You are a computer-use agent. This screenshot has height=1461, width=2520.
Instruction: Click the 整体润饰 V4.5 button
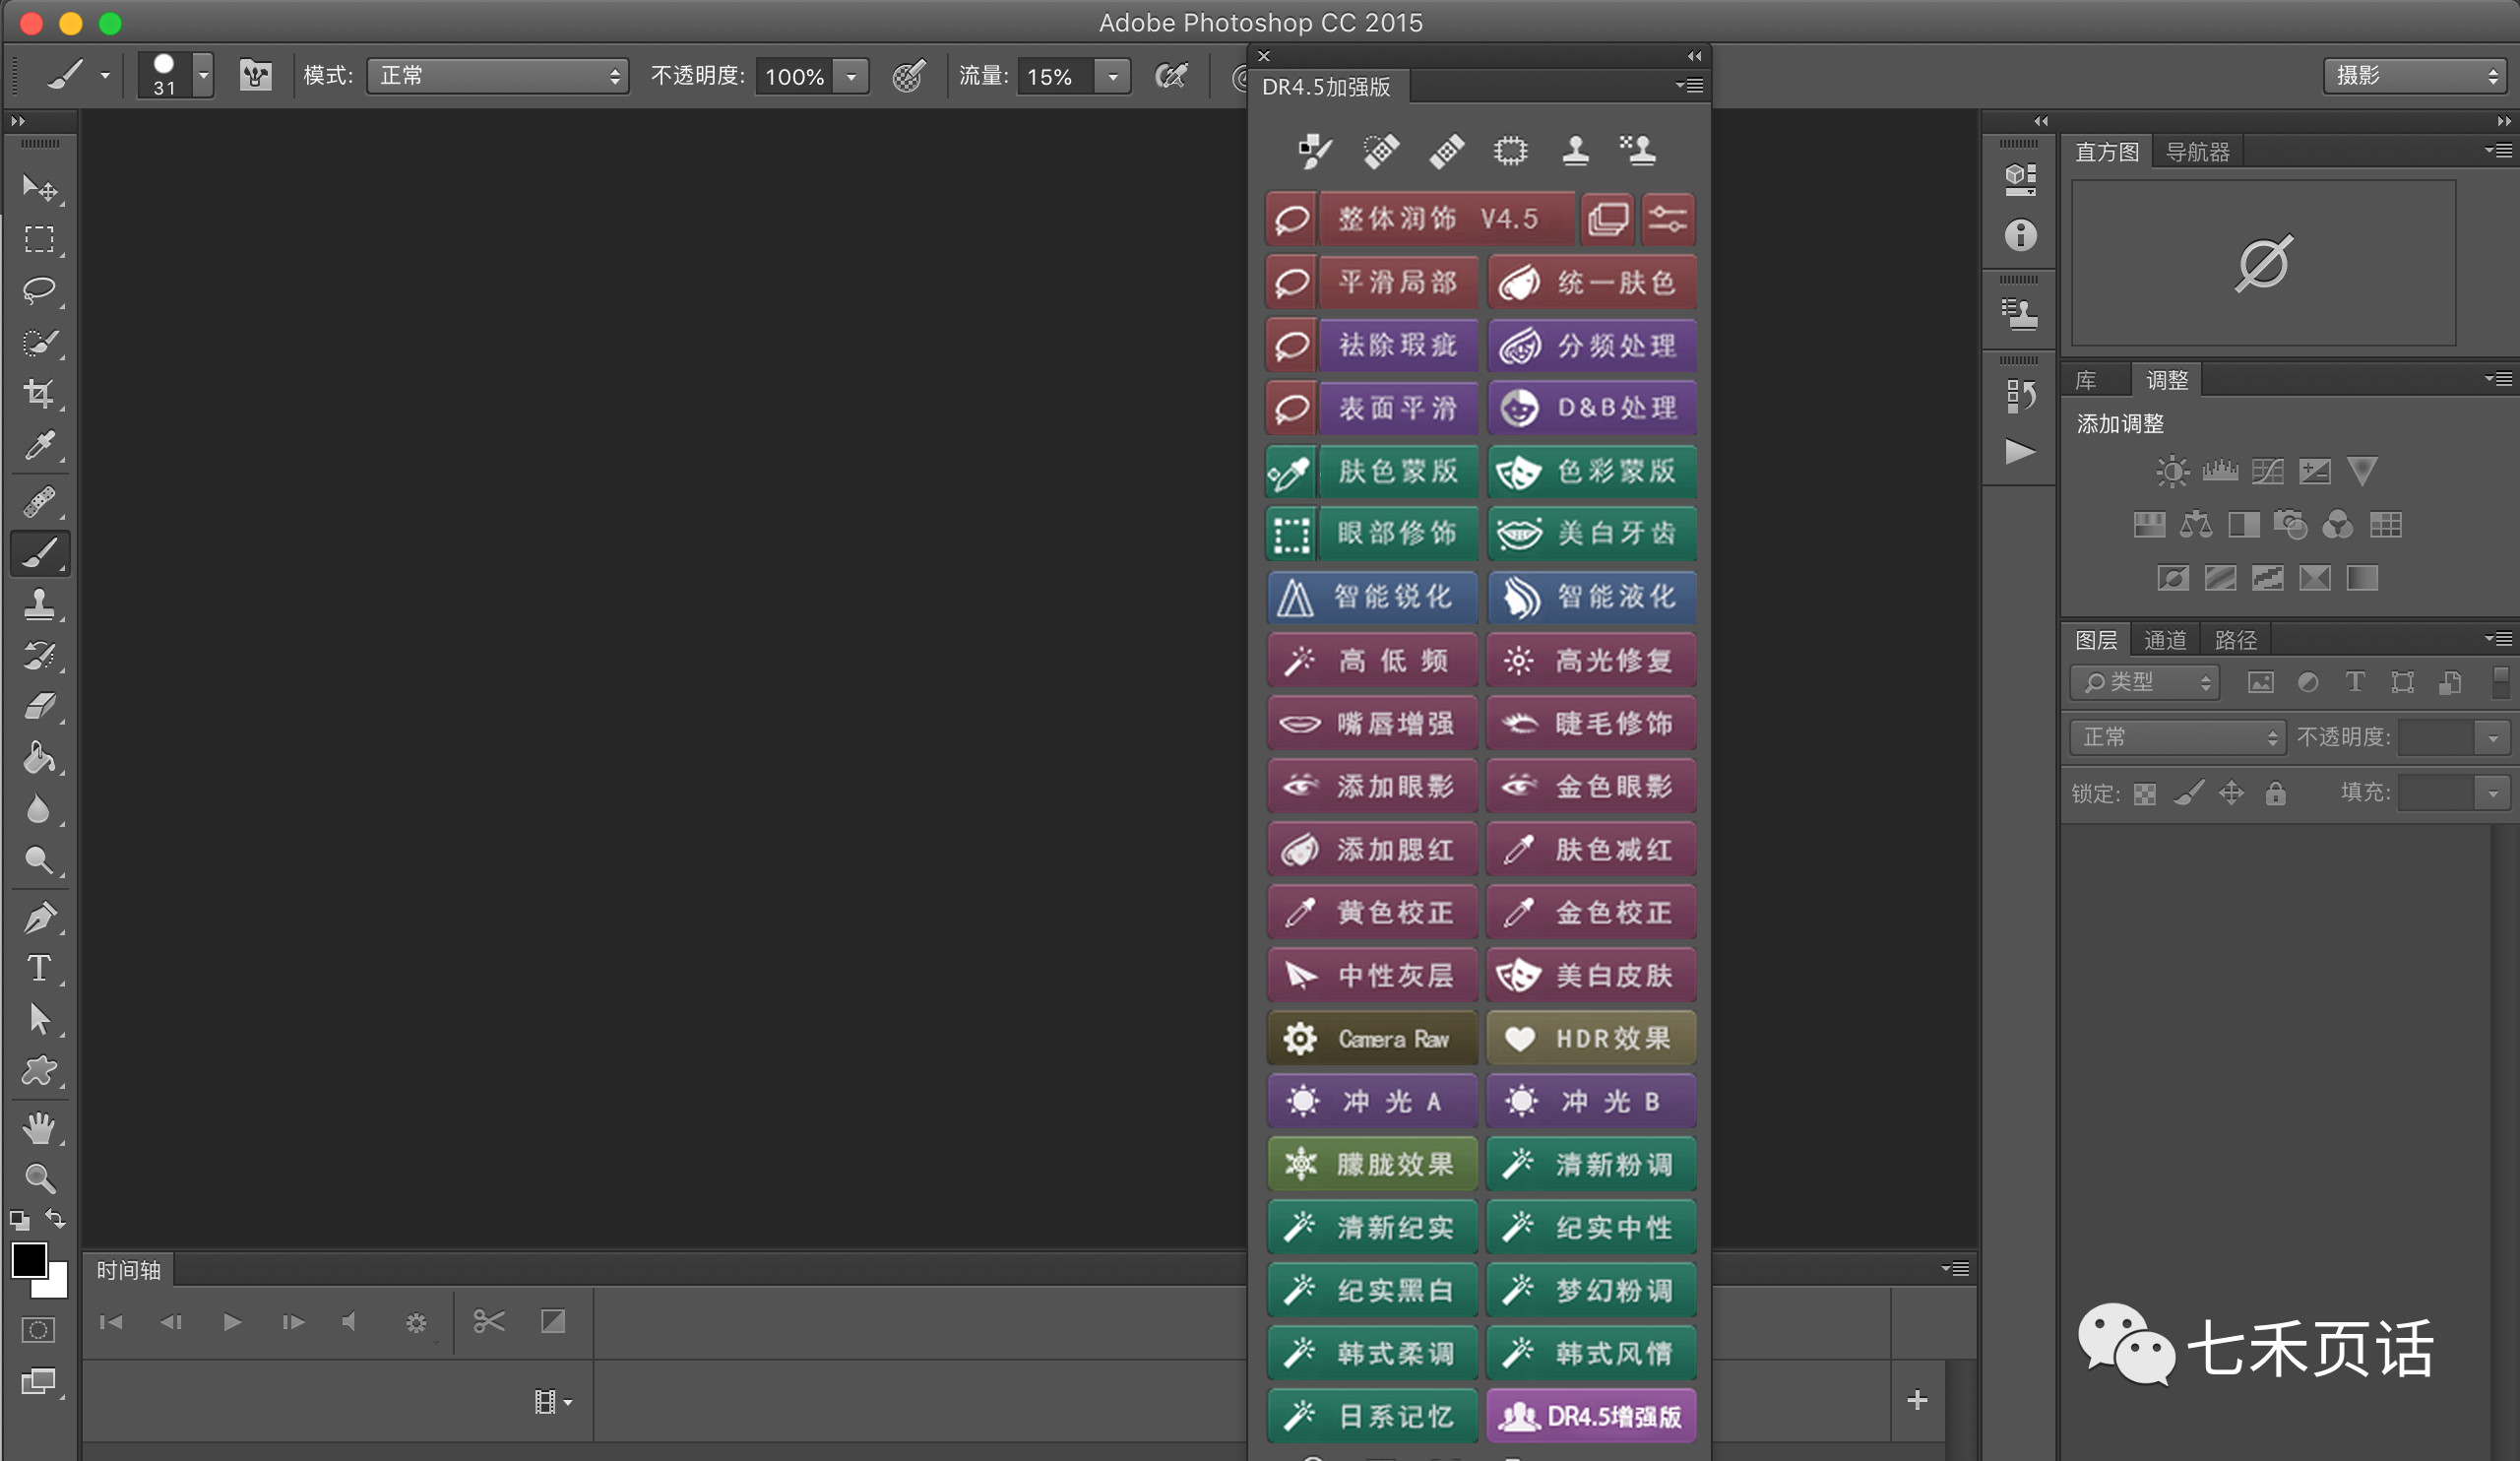(1447, 219)
